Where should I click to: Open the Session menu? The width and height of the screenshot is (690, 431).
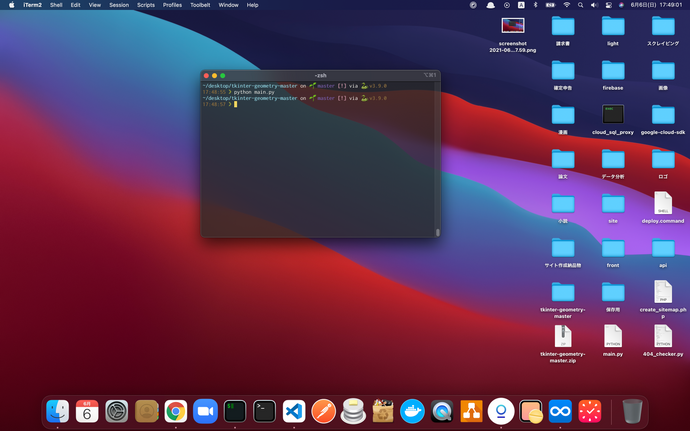(119, 5)
